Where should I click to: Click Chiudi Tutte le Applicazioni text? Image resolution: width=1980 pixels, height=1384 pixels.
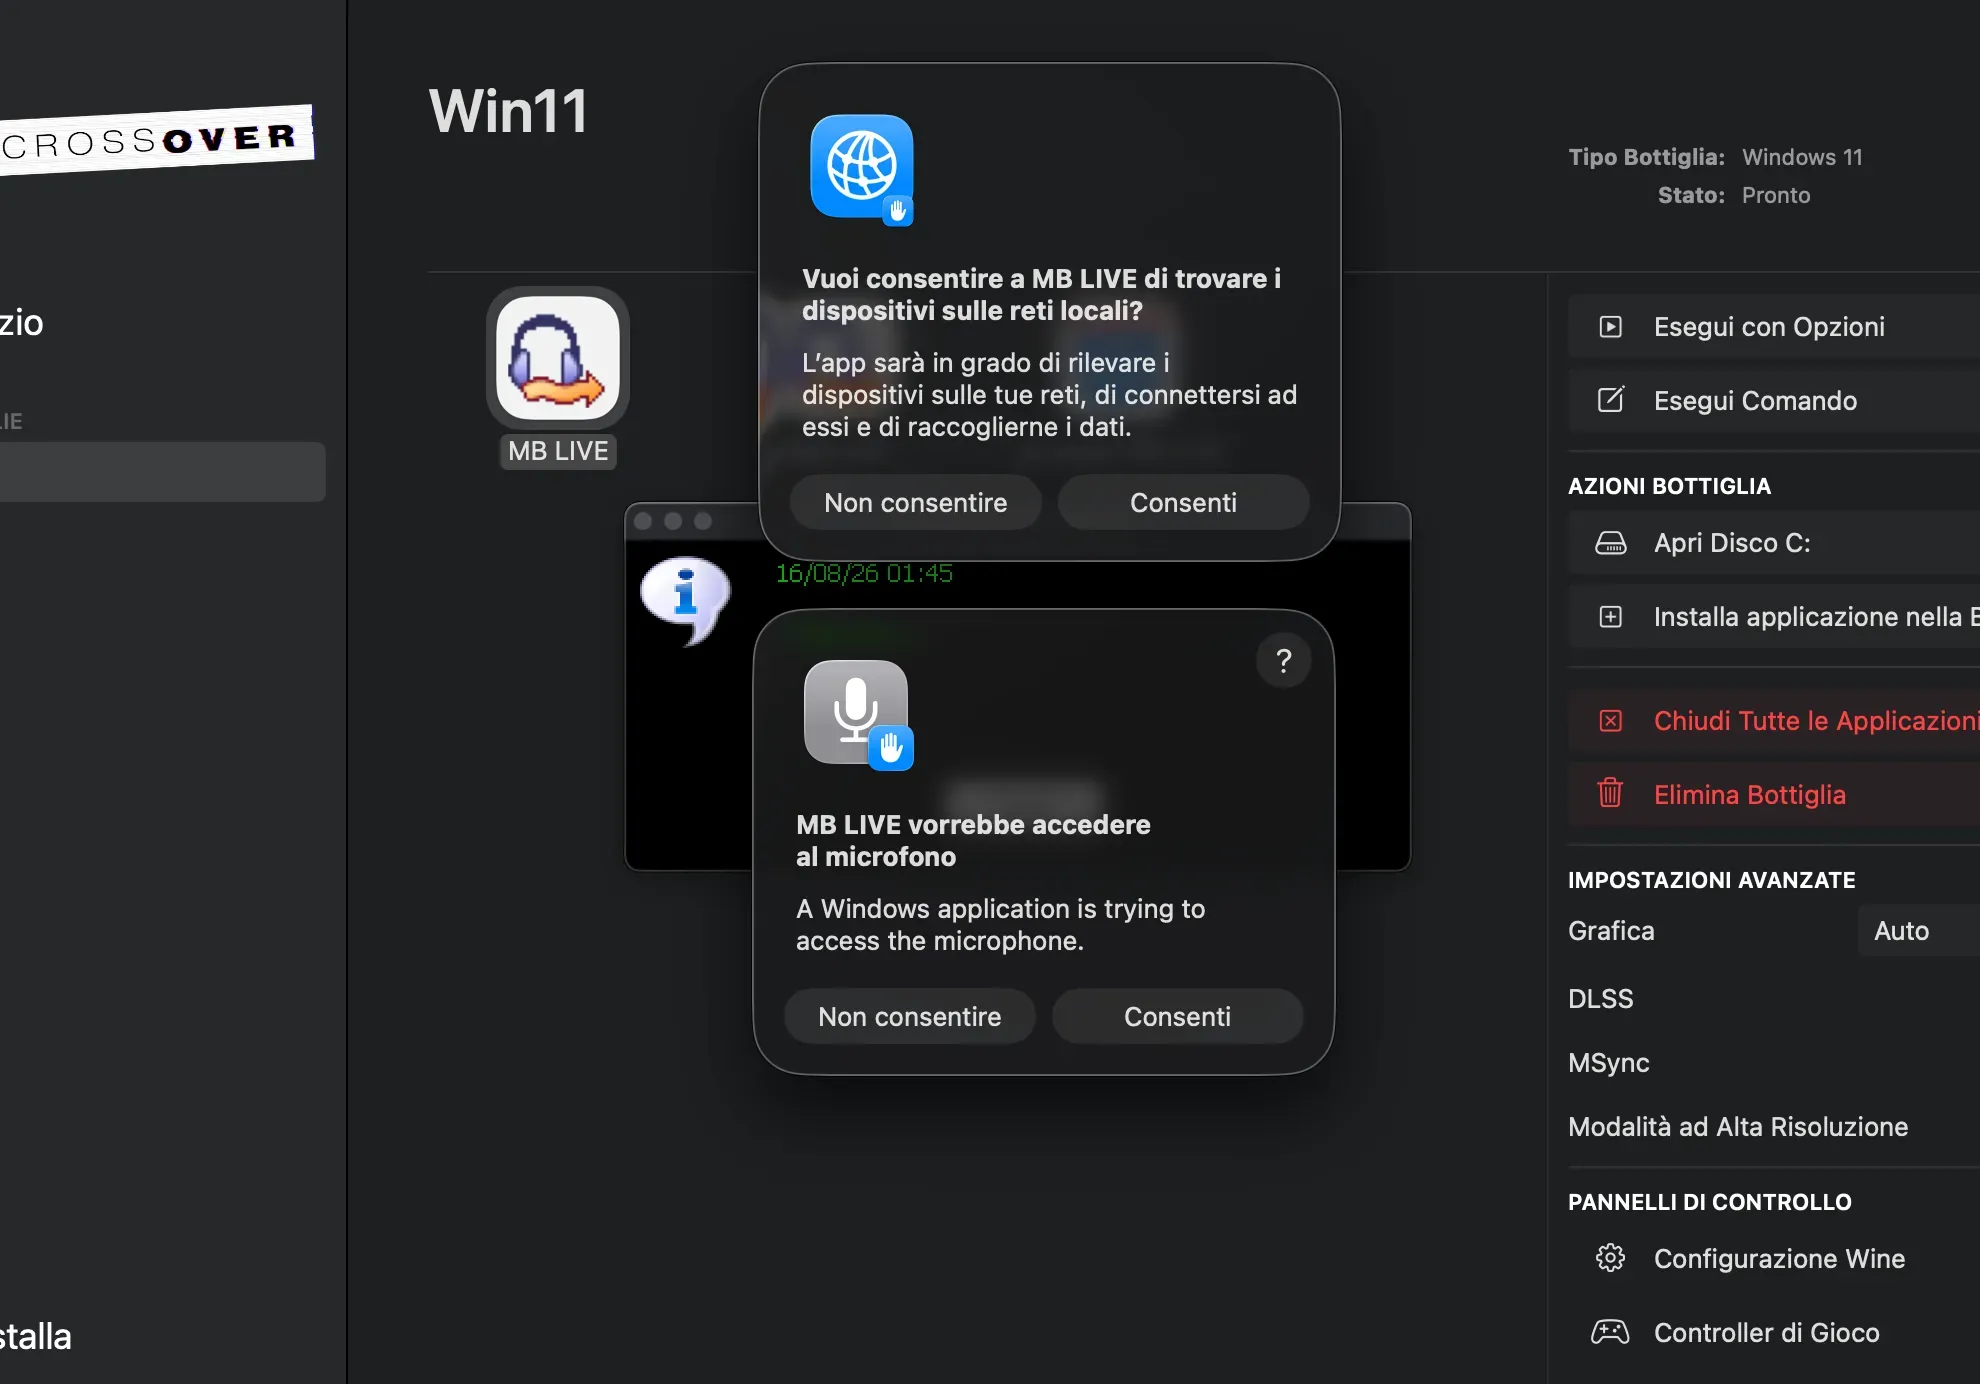click(x=1816, y=721)
